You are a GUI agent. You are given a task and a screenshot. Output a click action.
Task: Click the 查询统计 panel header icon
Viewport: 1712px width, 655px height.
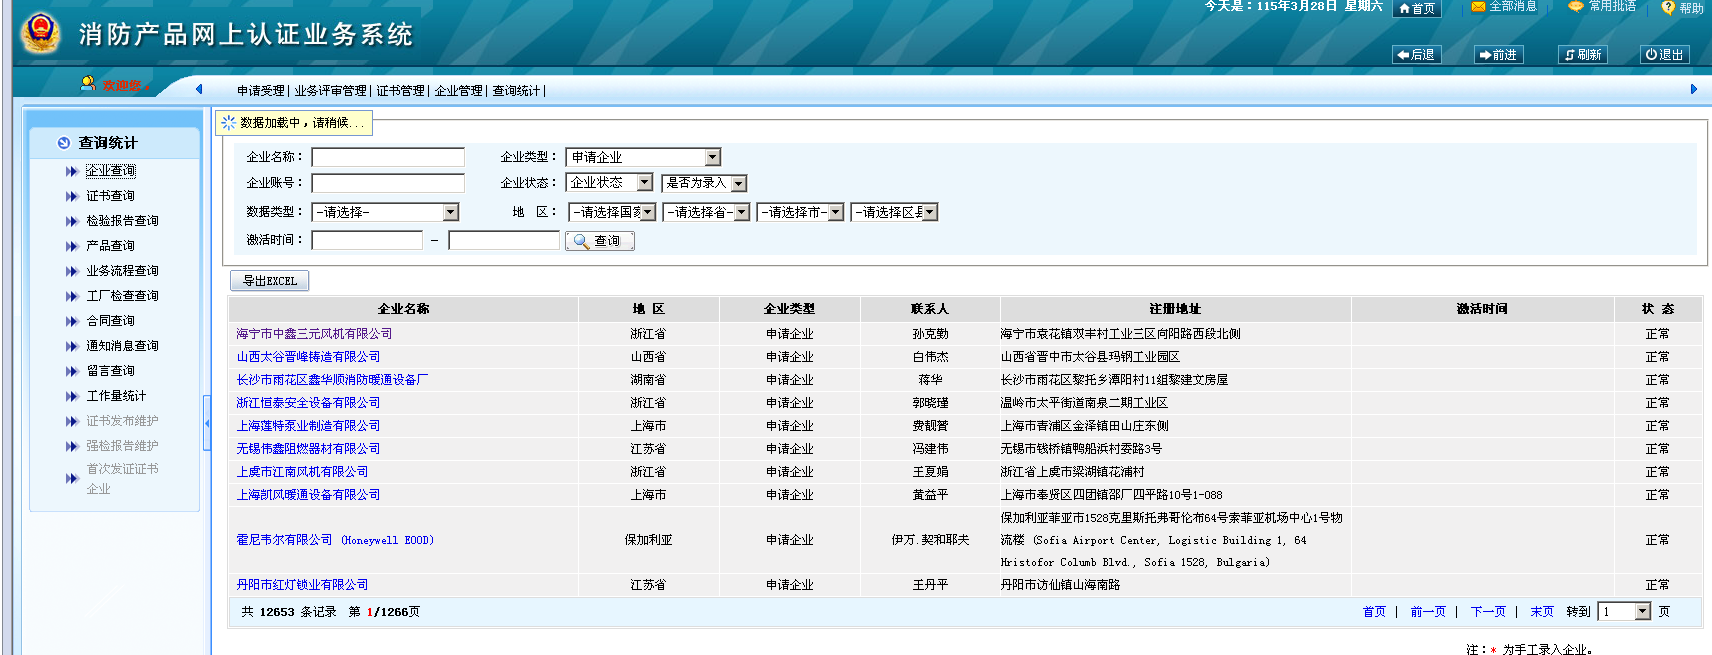click(64, 143)
